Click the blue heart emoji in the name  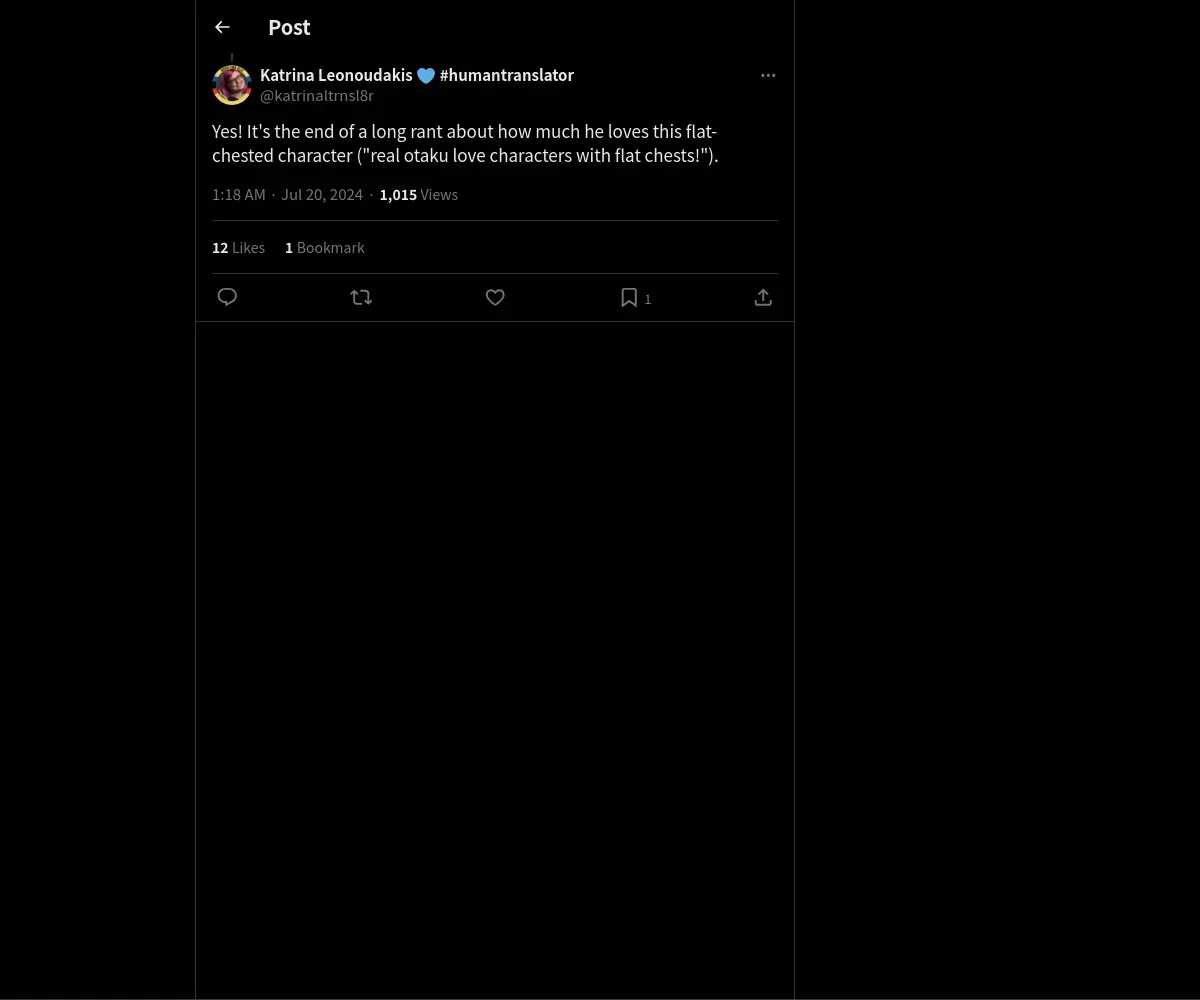pos(426,76)
